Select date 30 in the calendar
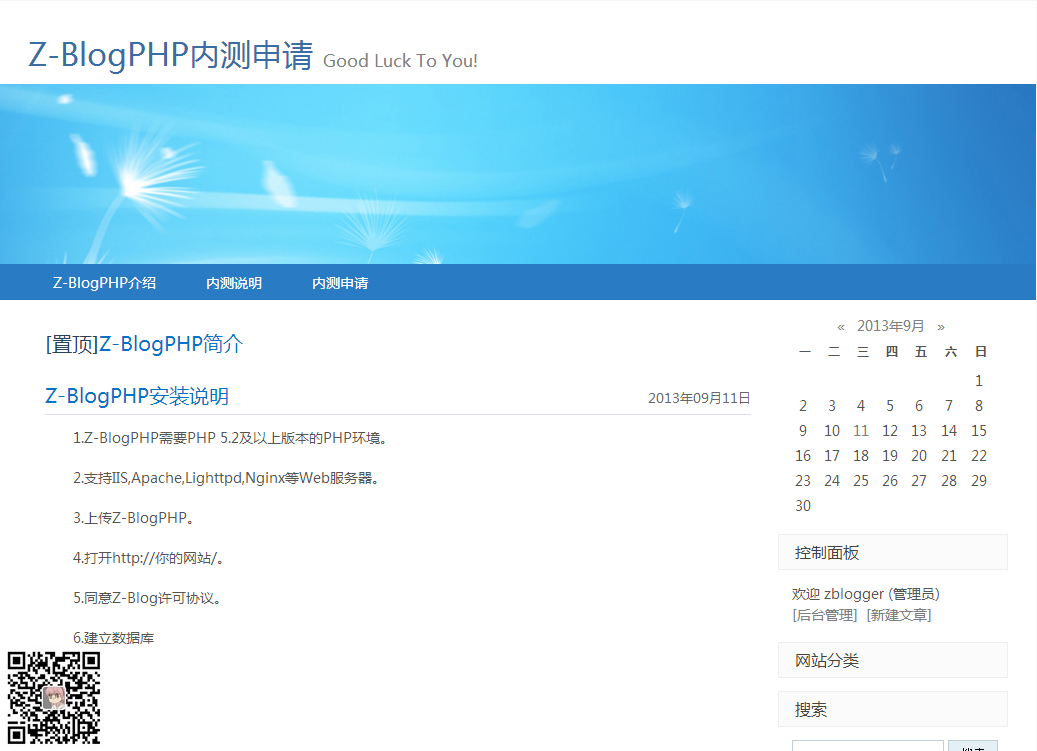This screenshot has width=1037, height=751. tap(803, 505)
